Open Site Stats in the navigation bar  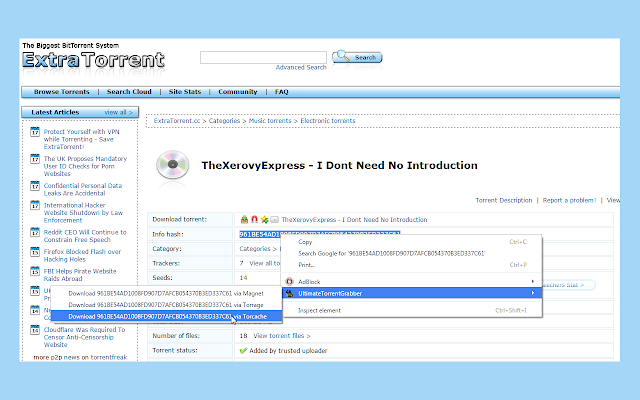click(185, 92)
